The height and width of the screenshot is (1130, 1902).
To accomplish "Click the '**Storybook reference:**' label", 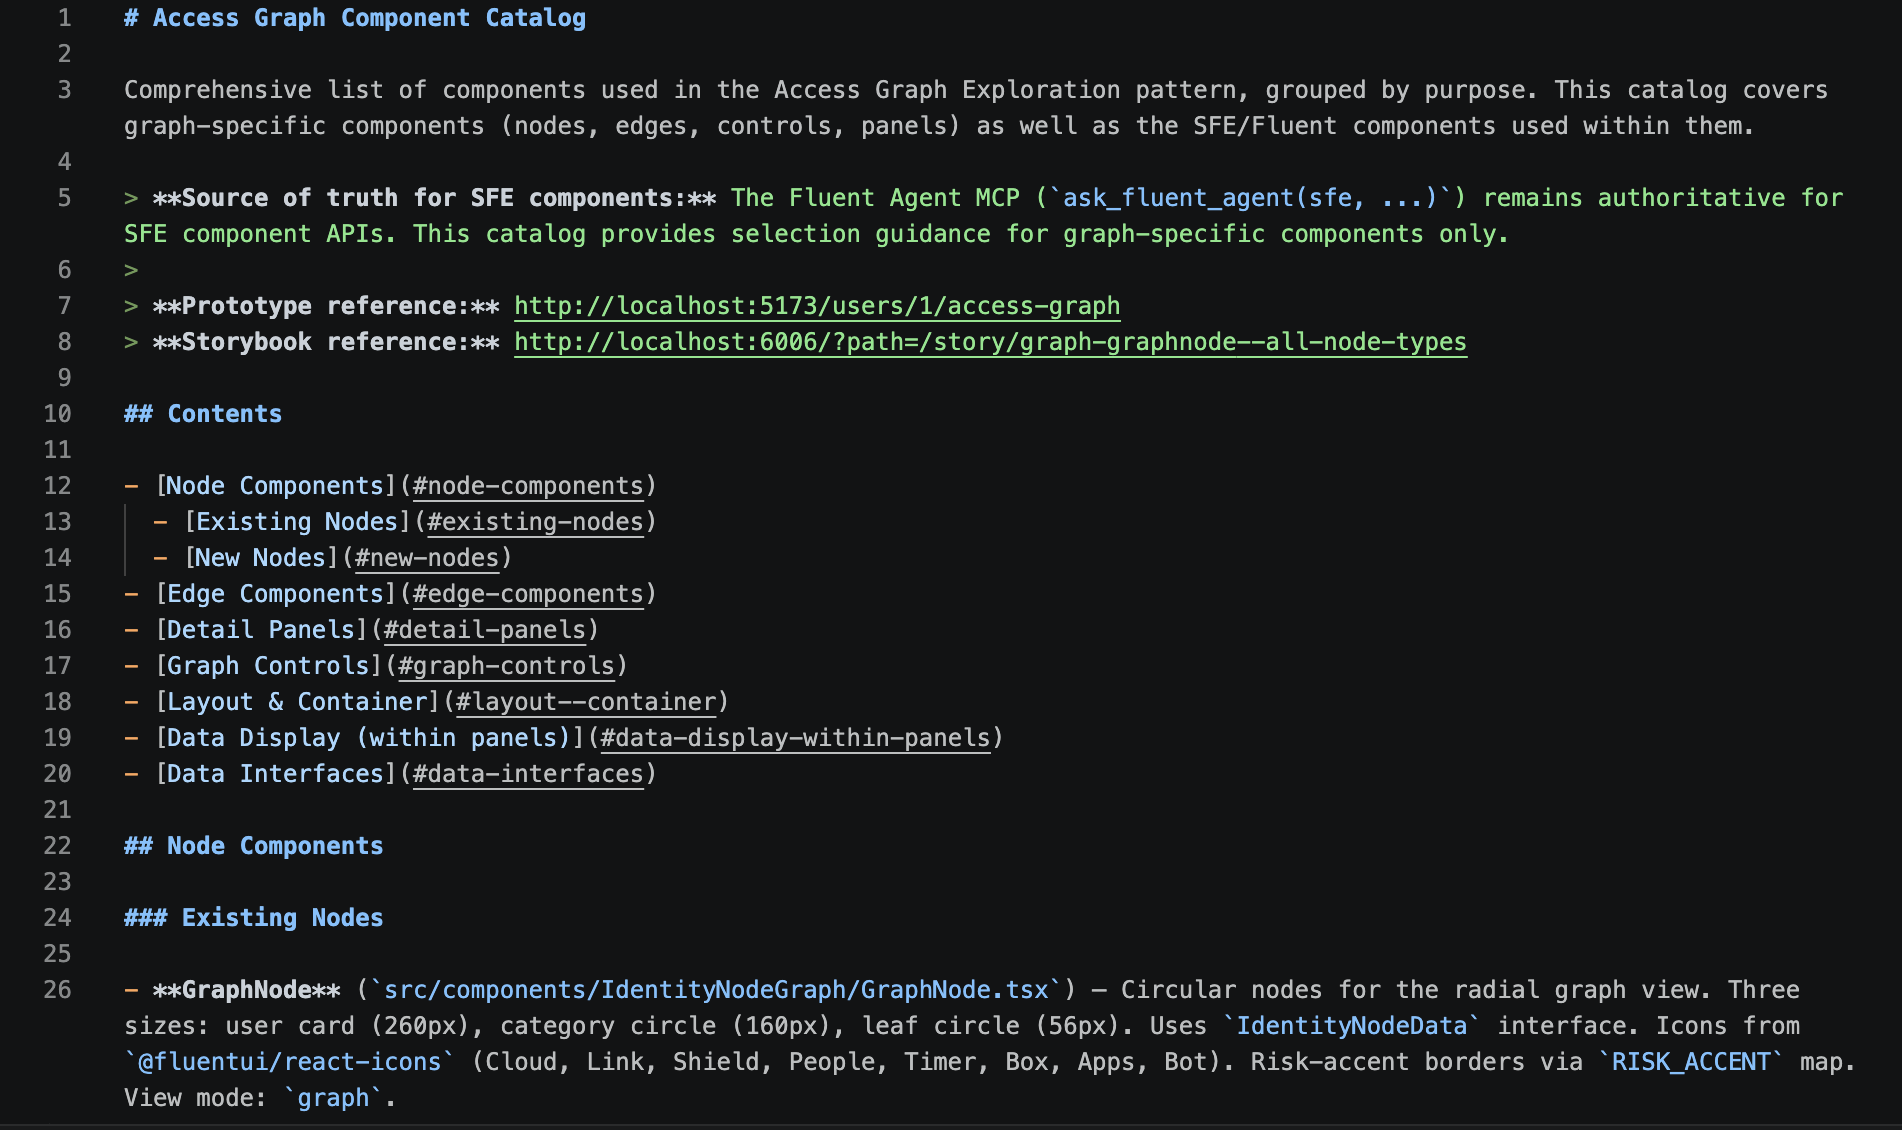I will coord(326,342).
